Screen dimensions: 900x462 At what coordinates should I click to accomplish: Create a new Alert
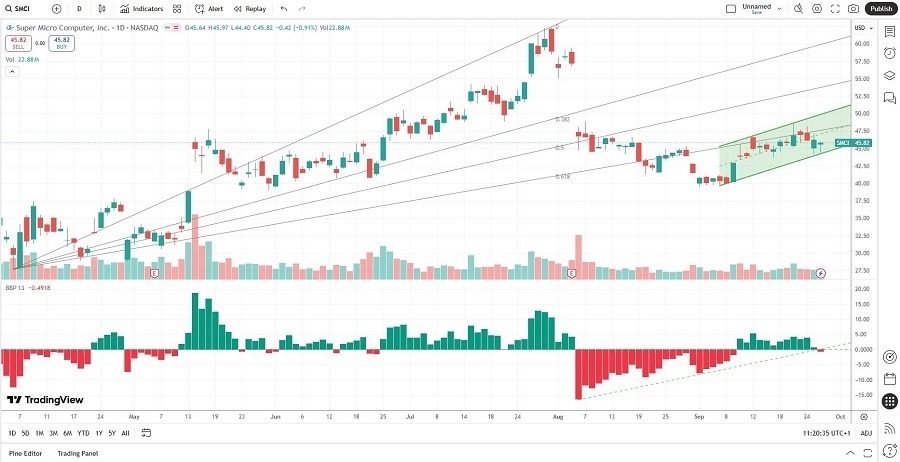pos(210,8)
